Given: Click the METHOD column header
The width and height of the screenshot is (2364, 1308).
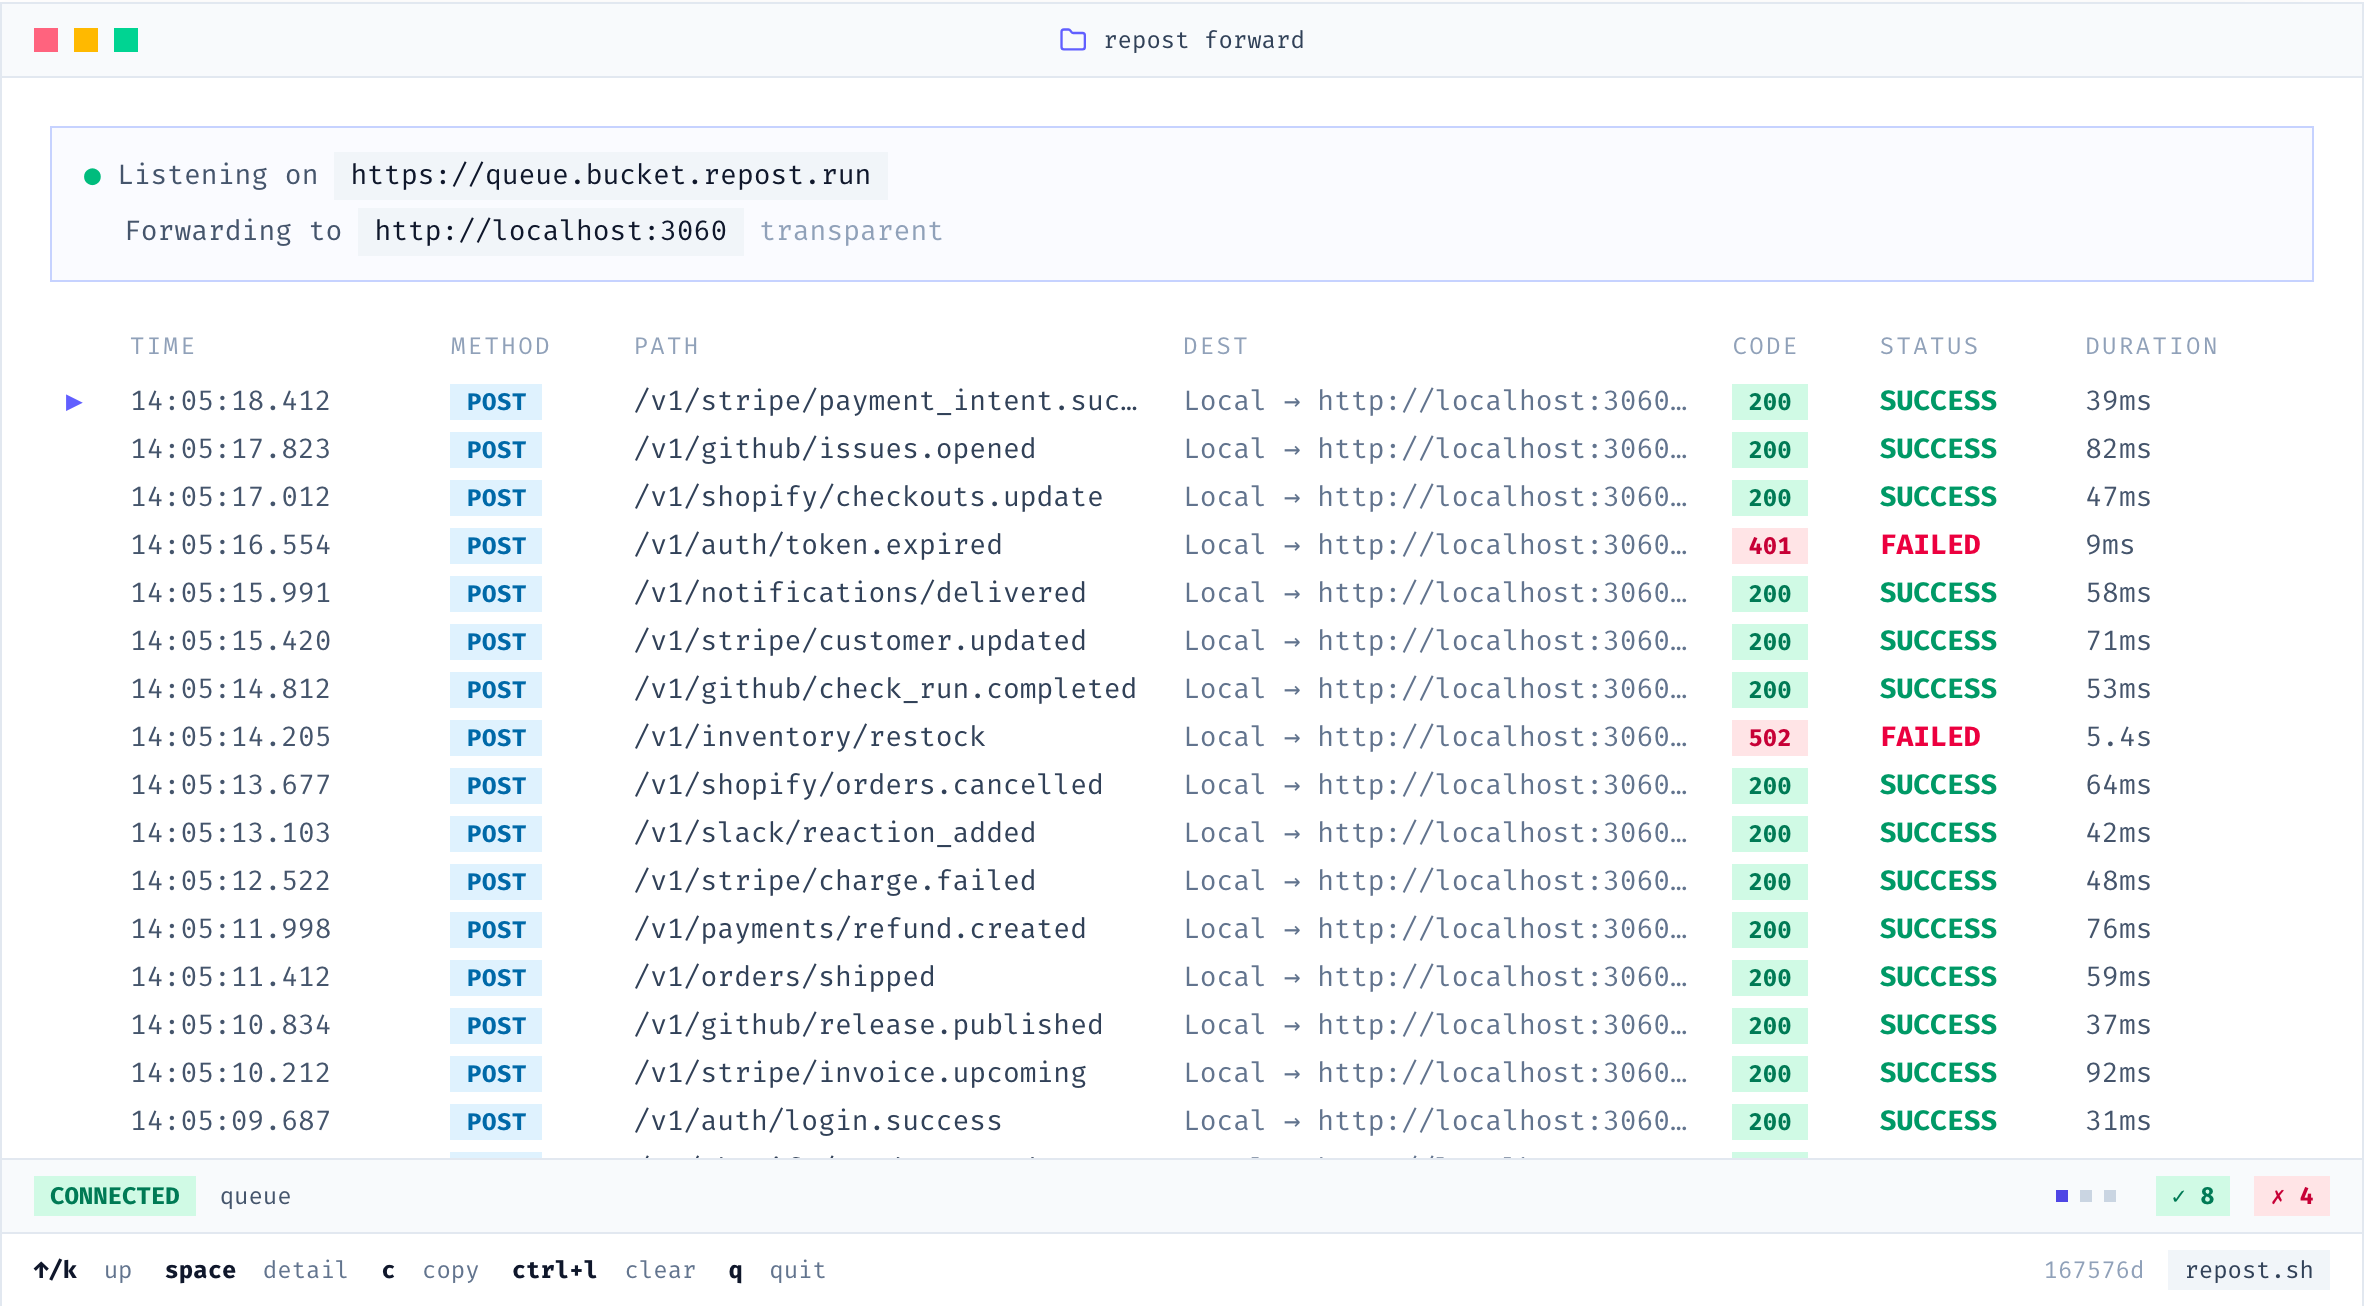Looking at the screenshot, I should coord(500,346).
